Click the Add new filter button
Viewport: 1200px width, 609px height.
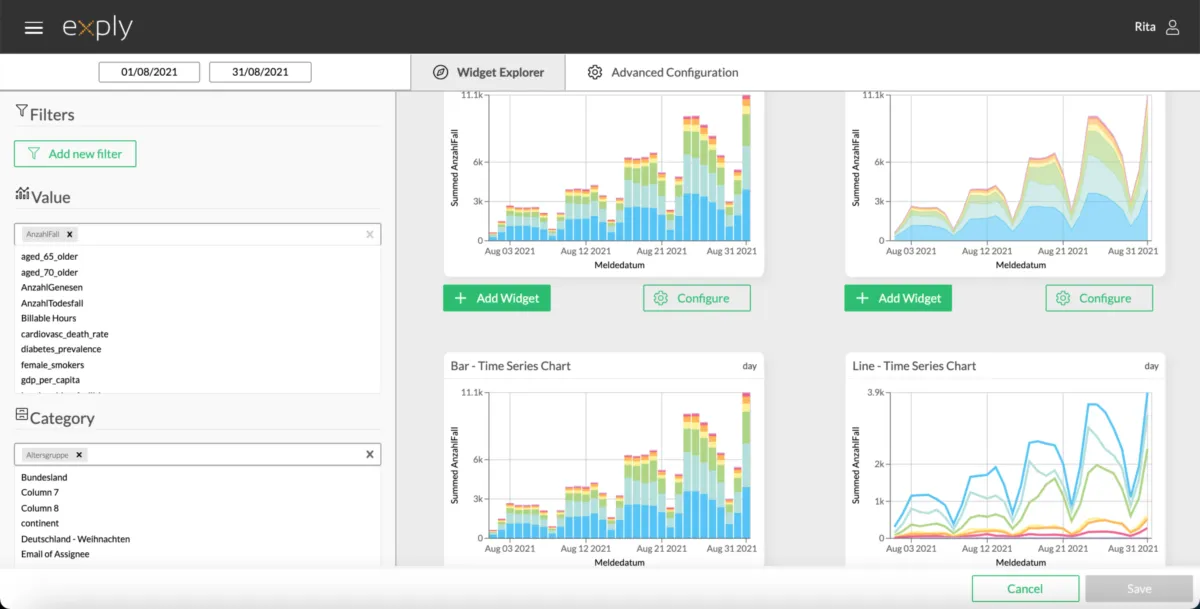tap(75, 154)
